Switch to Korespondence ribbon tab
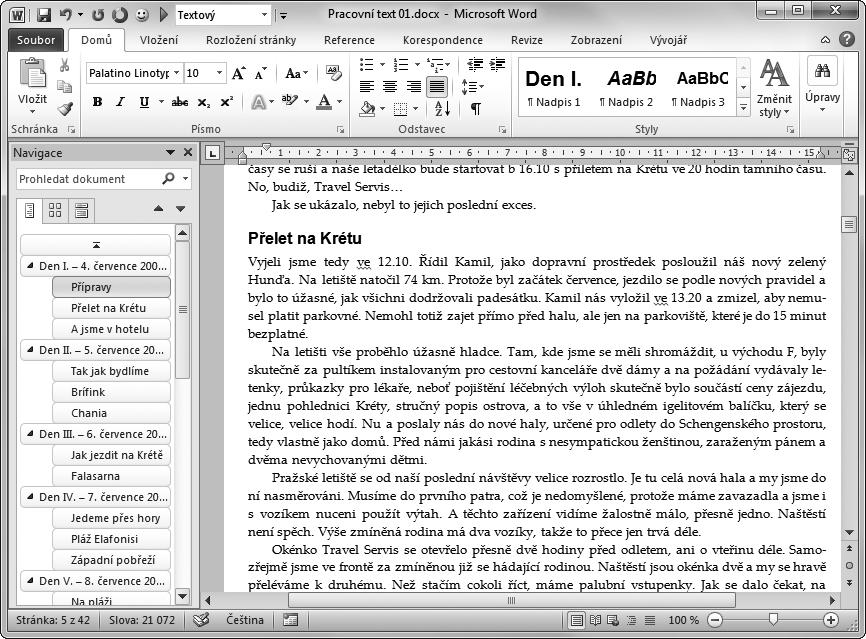The width and height of the screenshot is (866, 639). 442,40
